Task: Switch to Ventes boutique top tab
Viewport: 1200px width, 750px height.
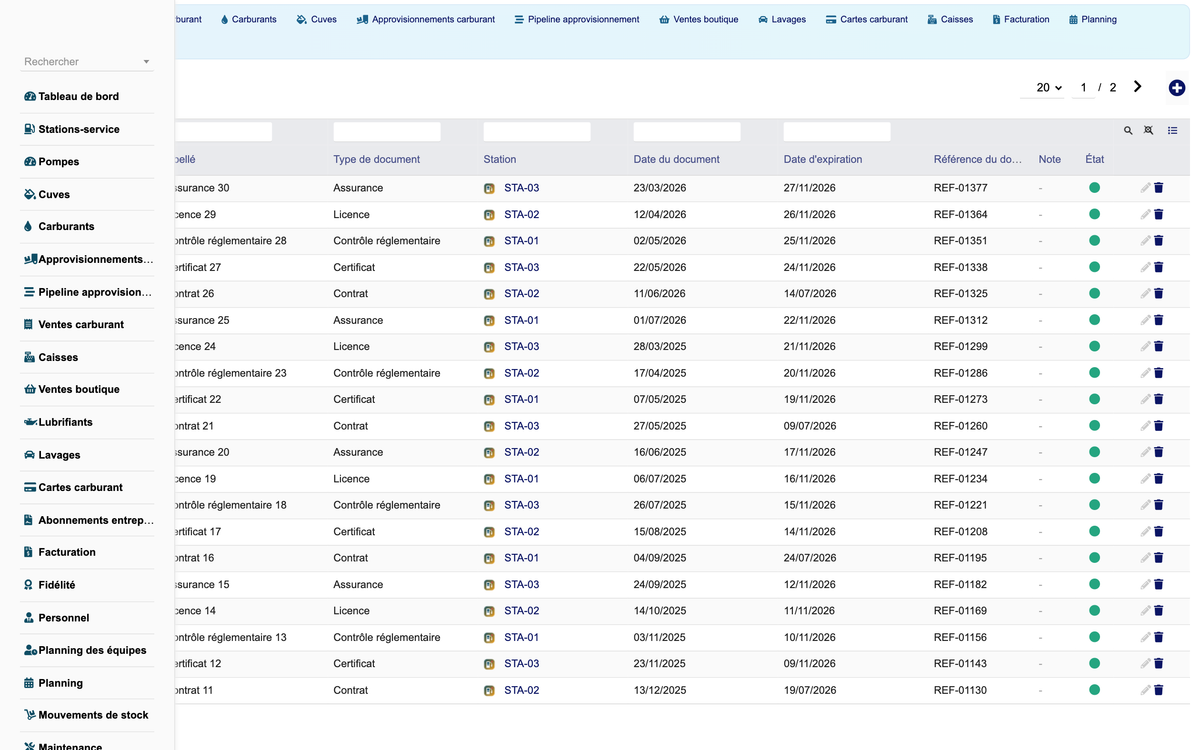Action: point(699,19)
